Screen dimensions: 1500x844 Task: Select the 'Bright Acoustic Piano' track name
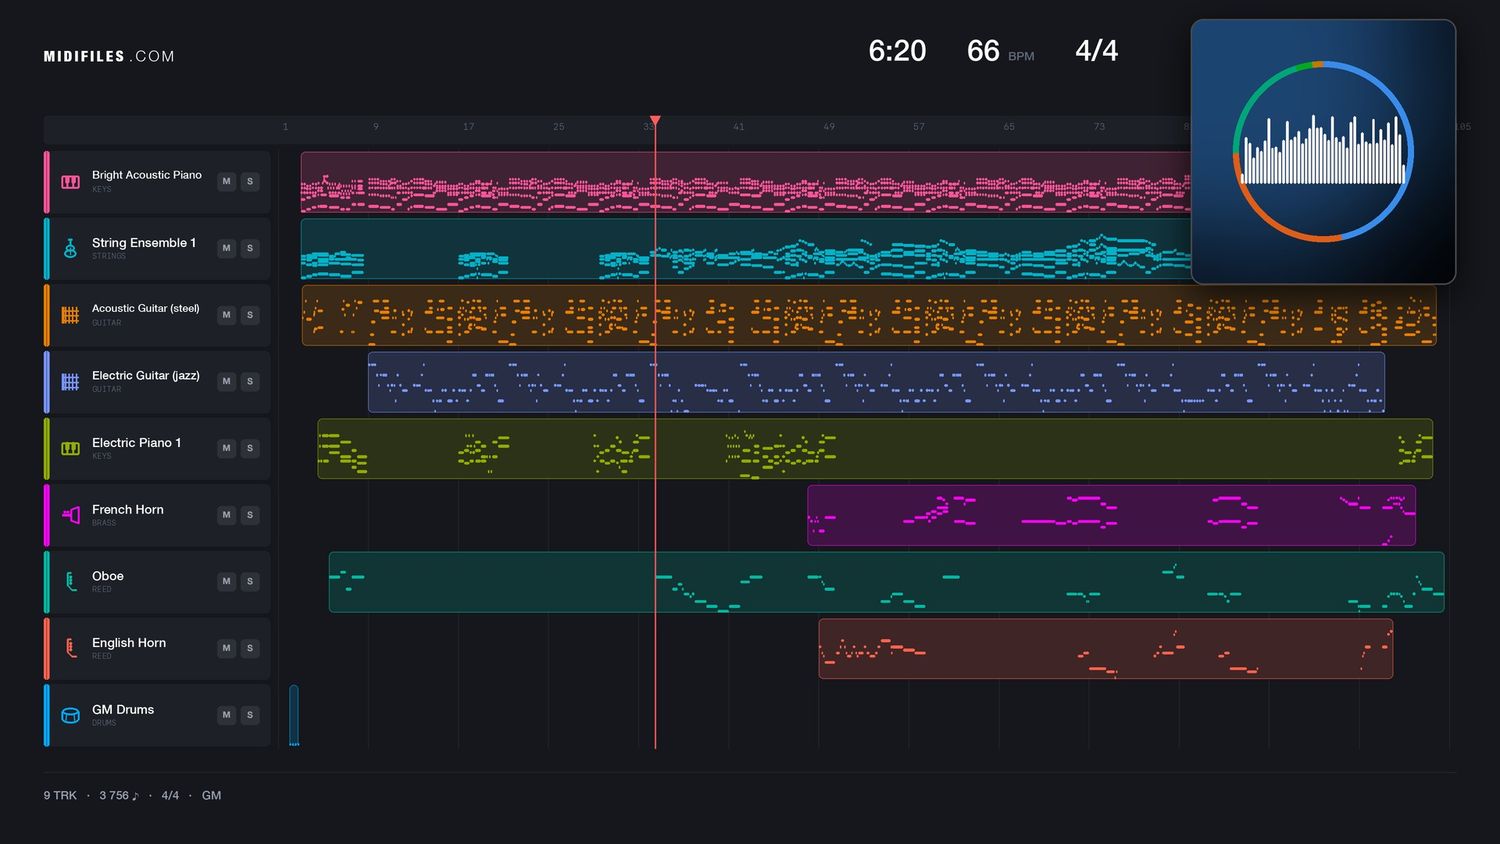click(147, 175)
